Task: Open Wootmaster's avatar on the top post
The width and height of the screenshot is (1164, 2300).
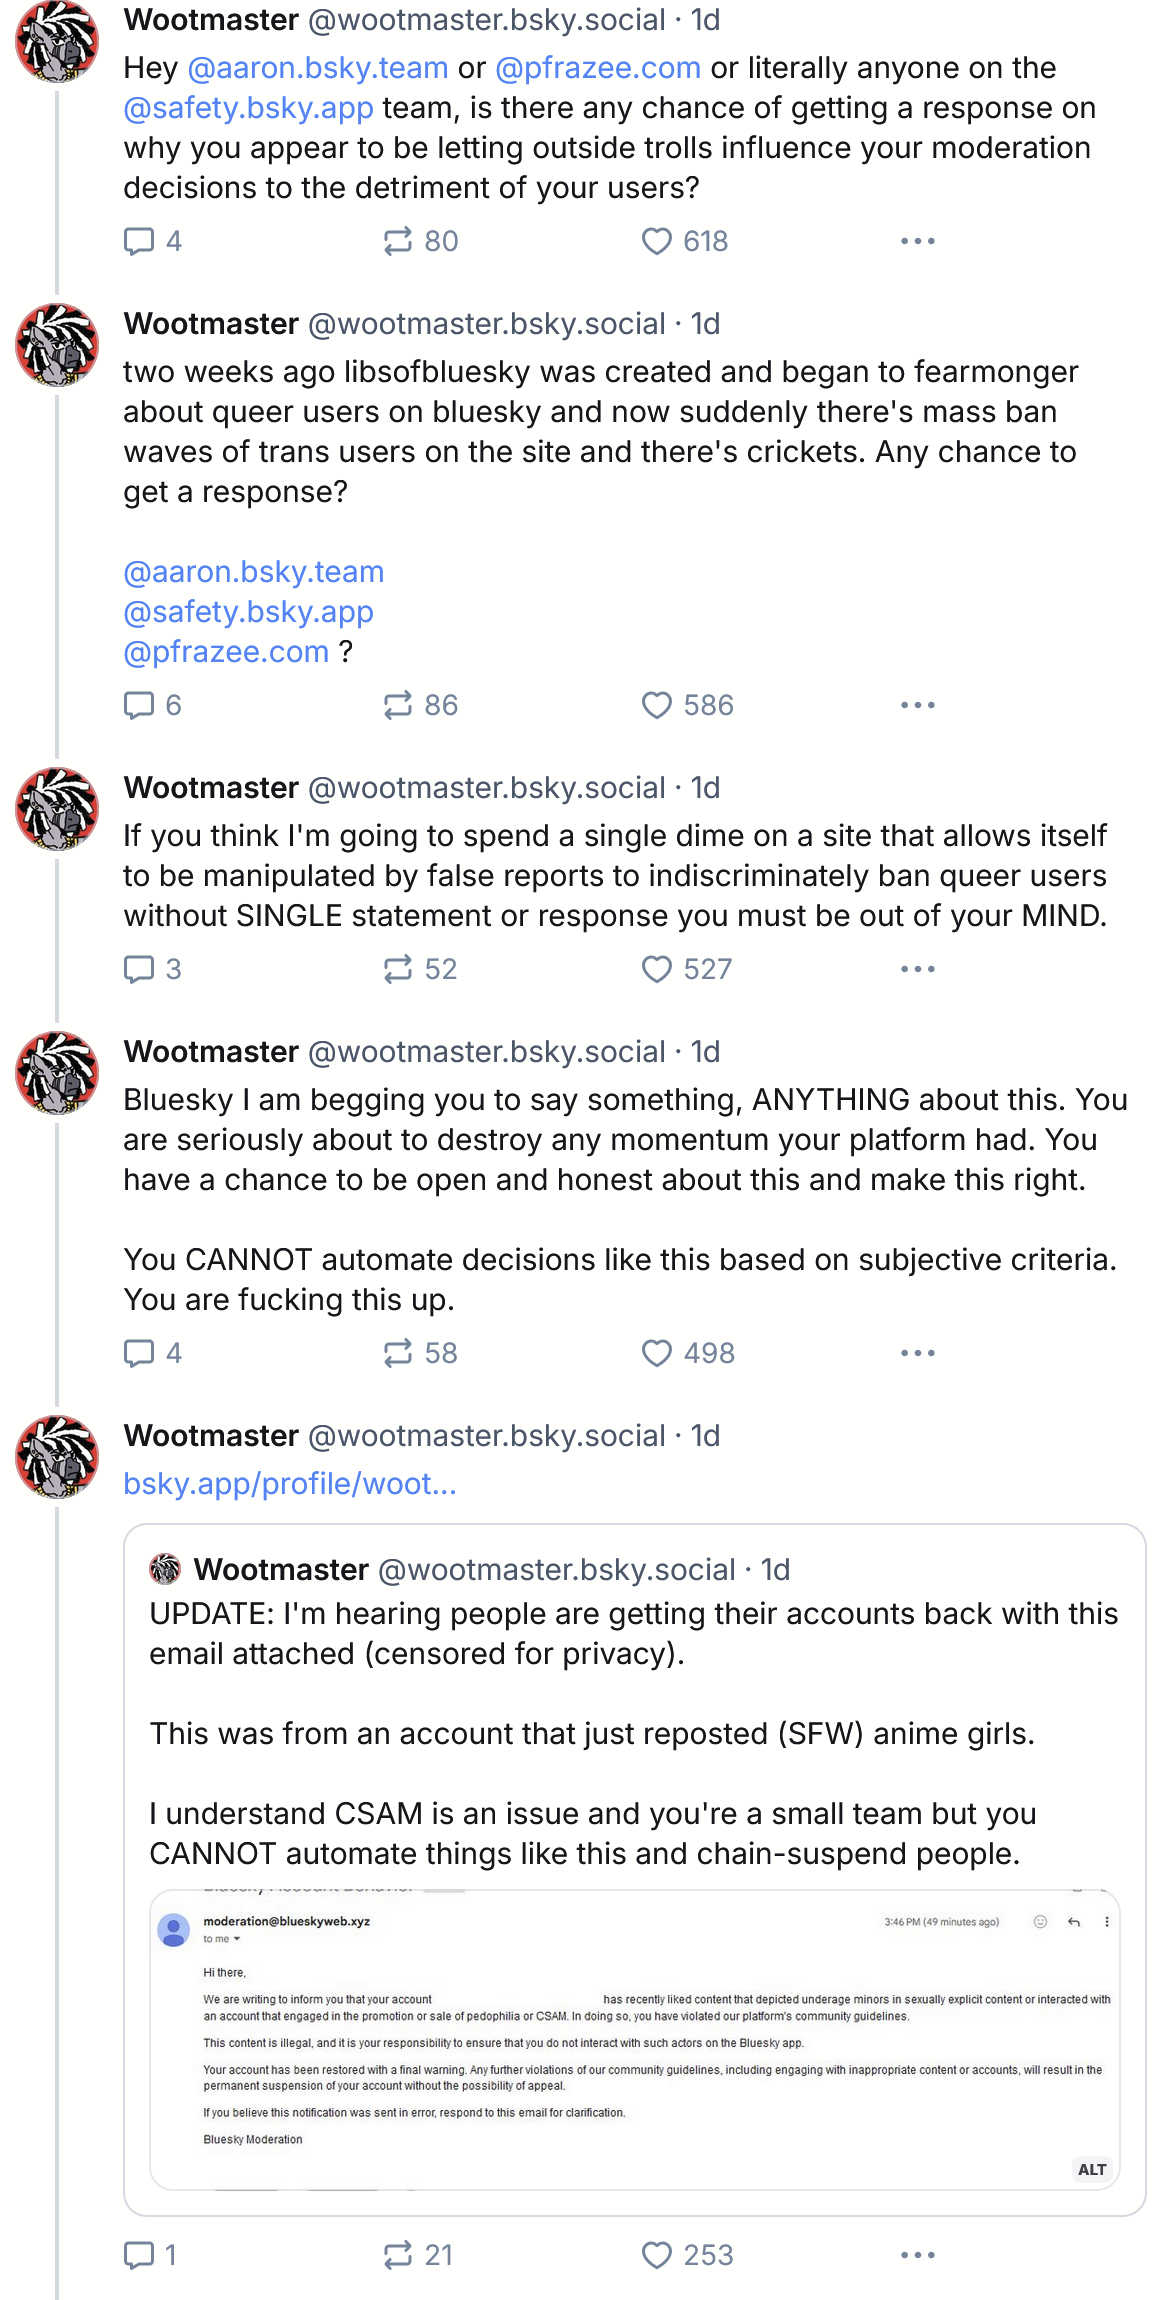Action: click(57, 41)
